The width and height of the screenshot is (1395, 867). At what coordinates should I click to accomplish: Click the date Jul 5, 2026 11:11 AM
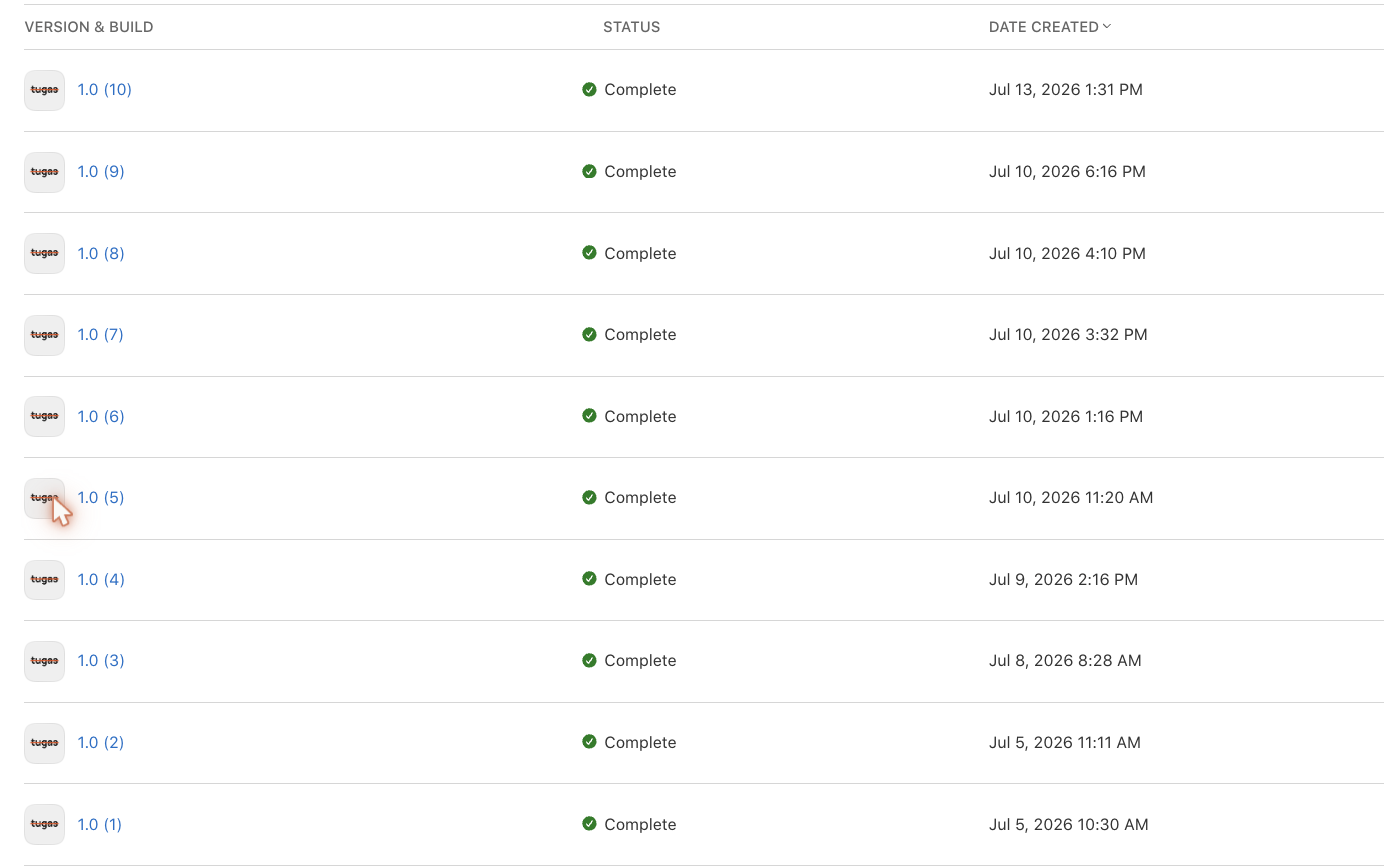[1065, 743]
